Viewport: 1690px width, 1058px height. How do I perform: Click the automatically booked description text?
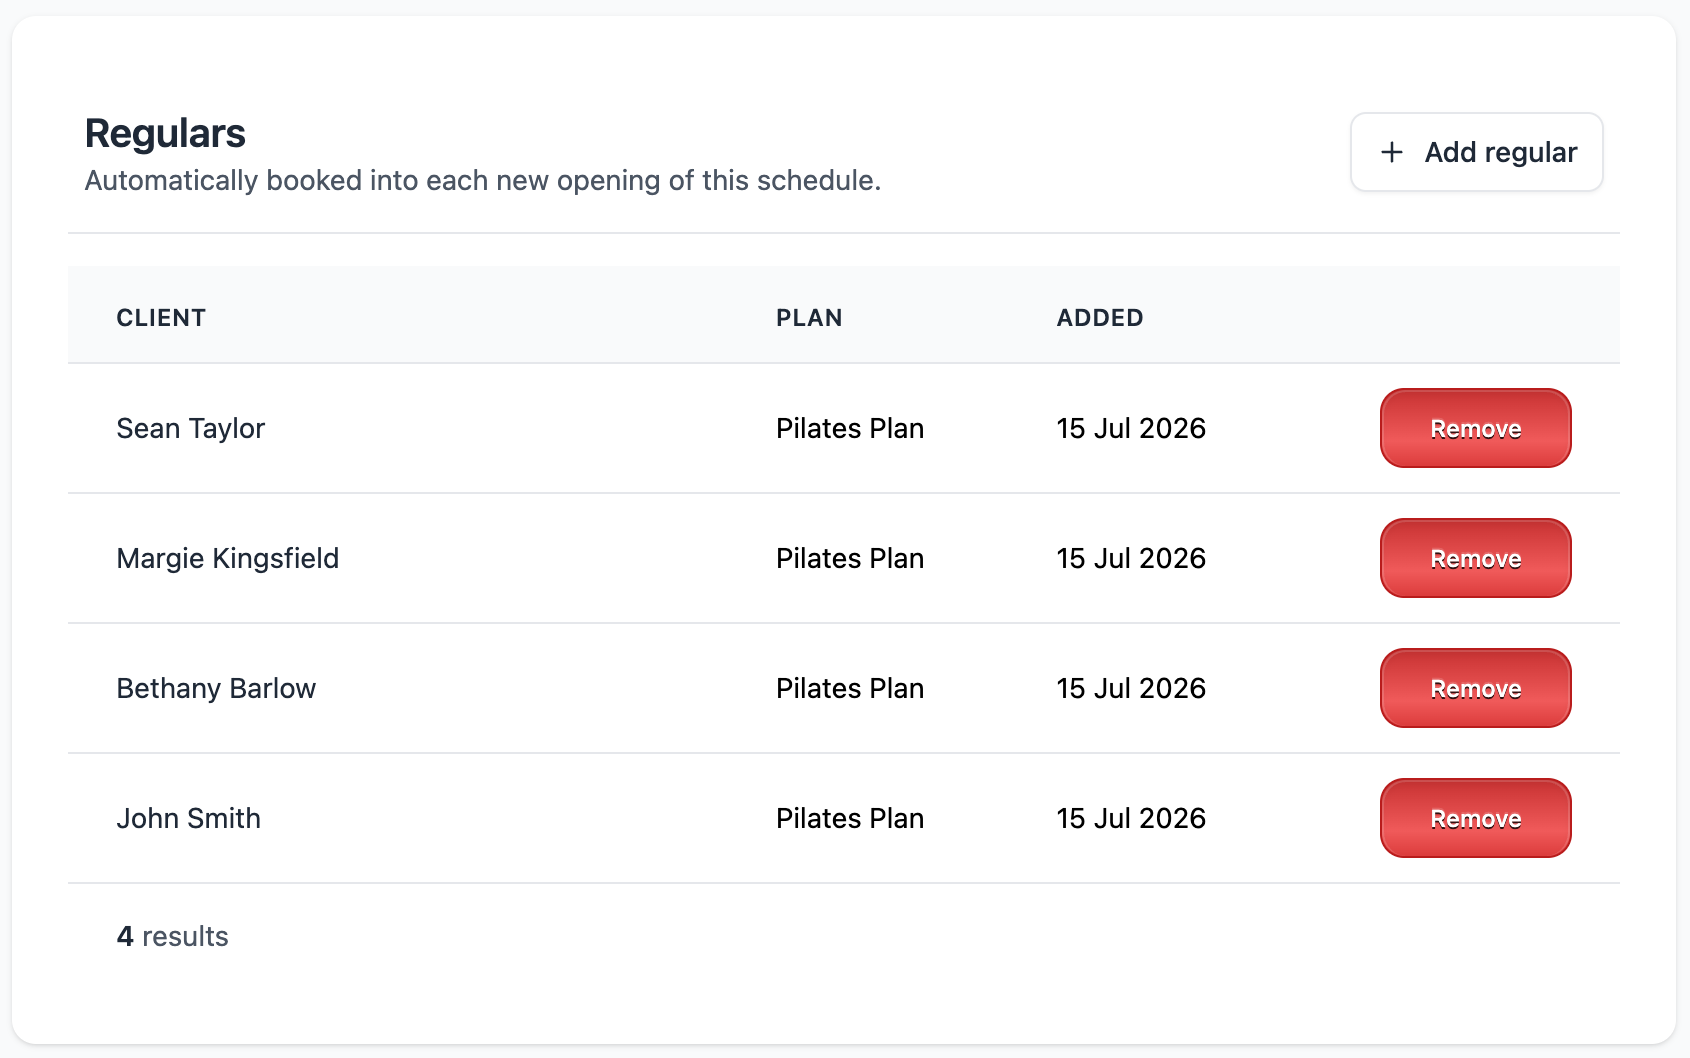pos(483,180)
